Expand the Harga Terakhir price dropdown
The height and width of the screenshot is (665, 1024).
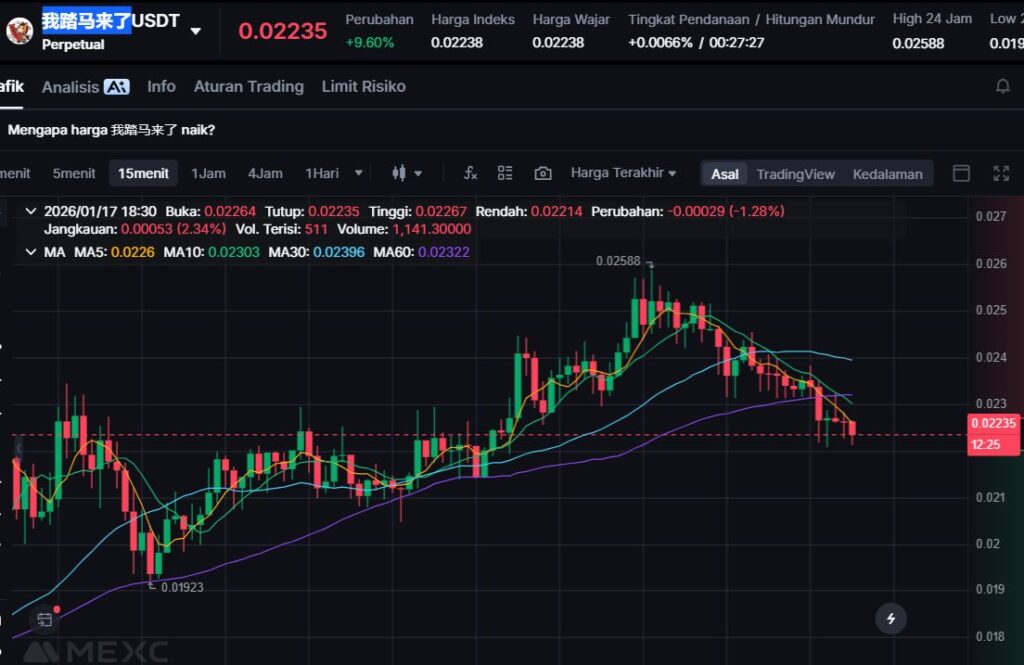(623, 173)
